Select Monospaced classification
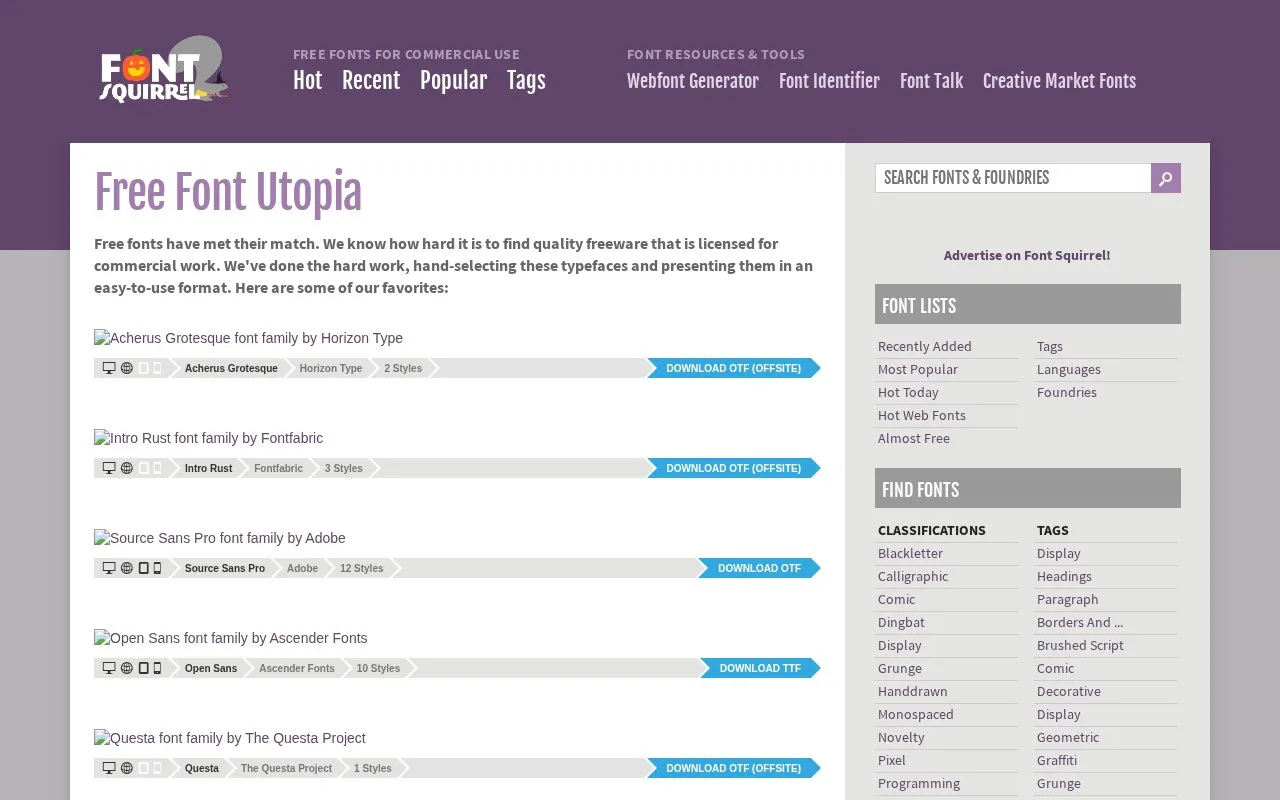The width and height of the screenshot is (1280, 800). pyautogui.click(x=916, y=714)
